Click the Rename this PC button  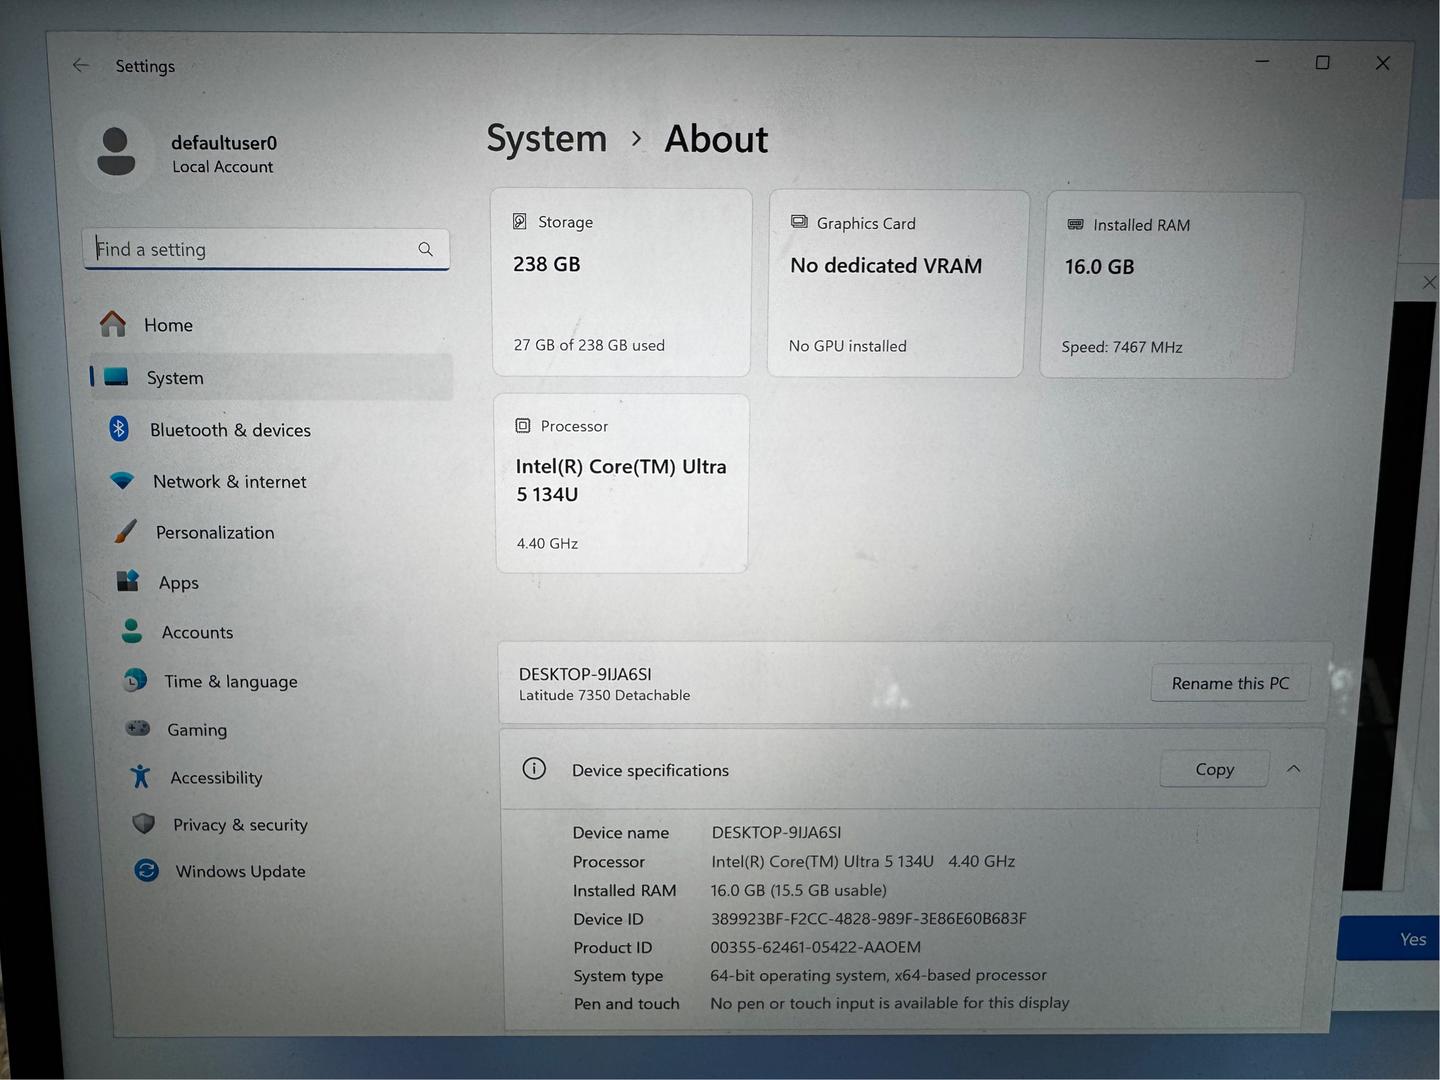click(1230, 683)
